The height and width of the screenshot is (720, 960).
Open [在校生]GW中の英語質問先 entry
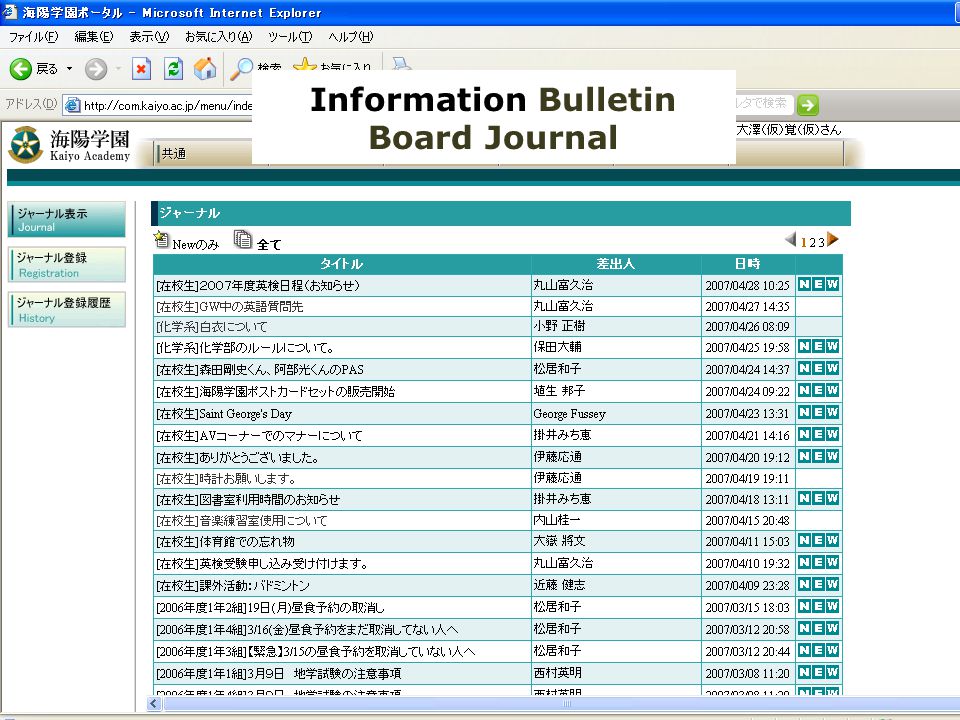(230, 306)
